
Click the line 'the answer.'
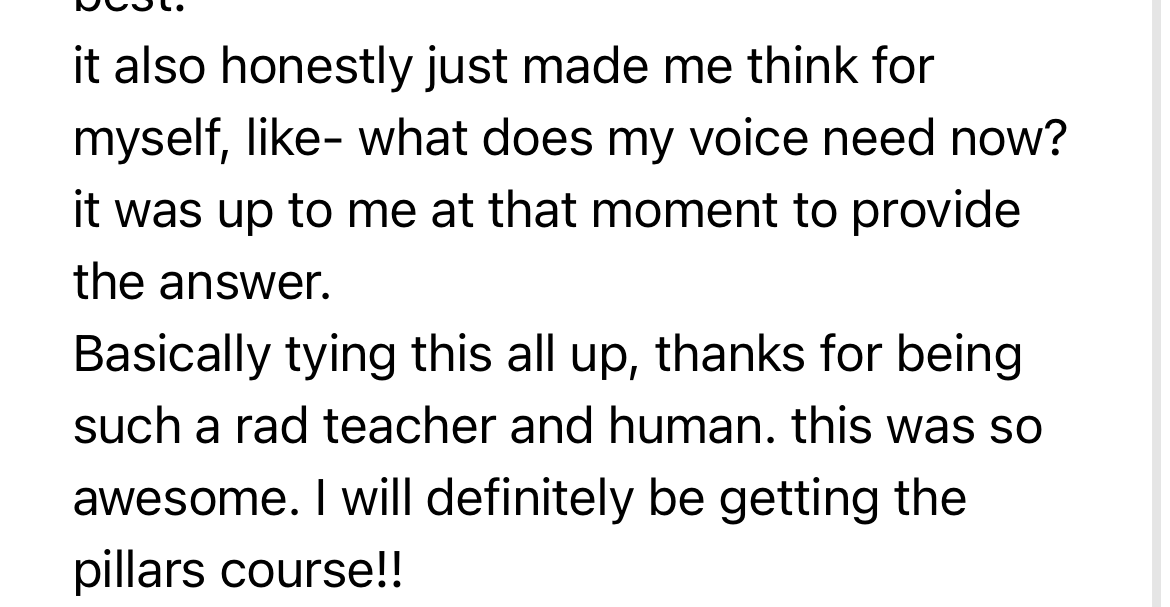coord(201,283)
